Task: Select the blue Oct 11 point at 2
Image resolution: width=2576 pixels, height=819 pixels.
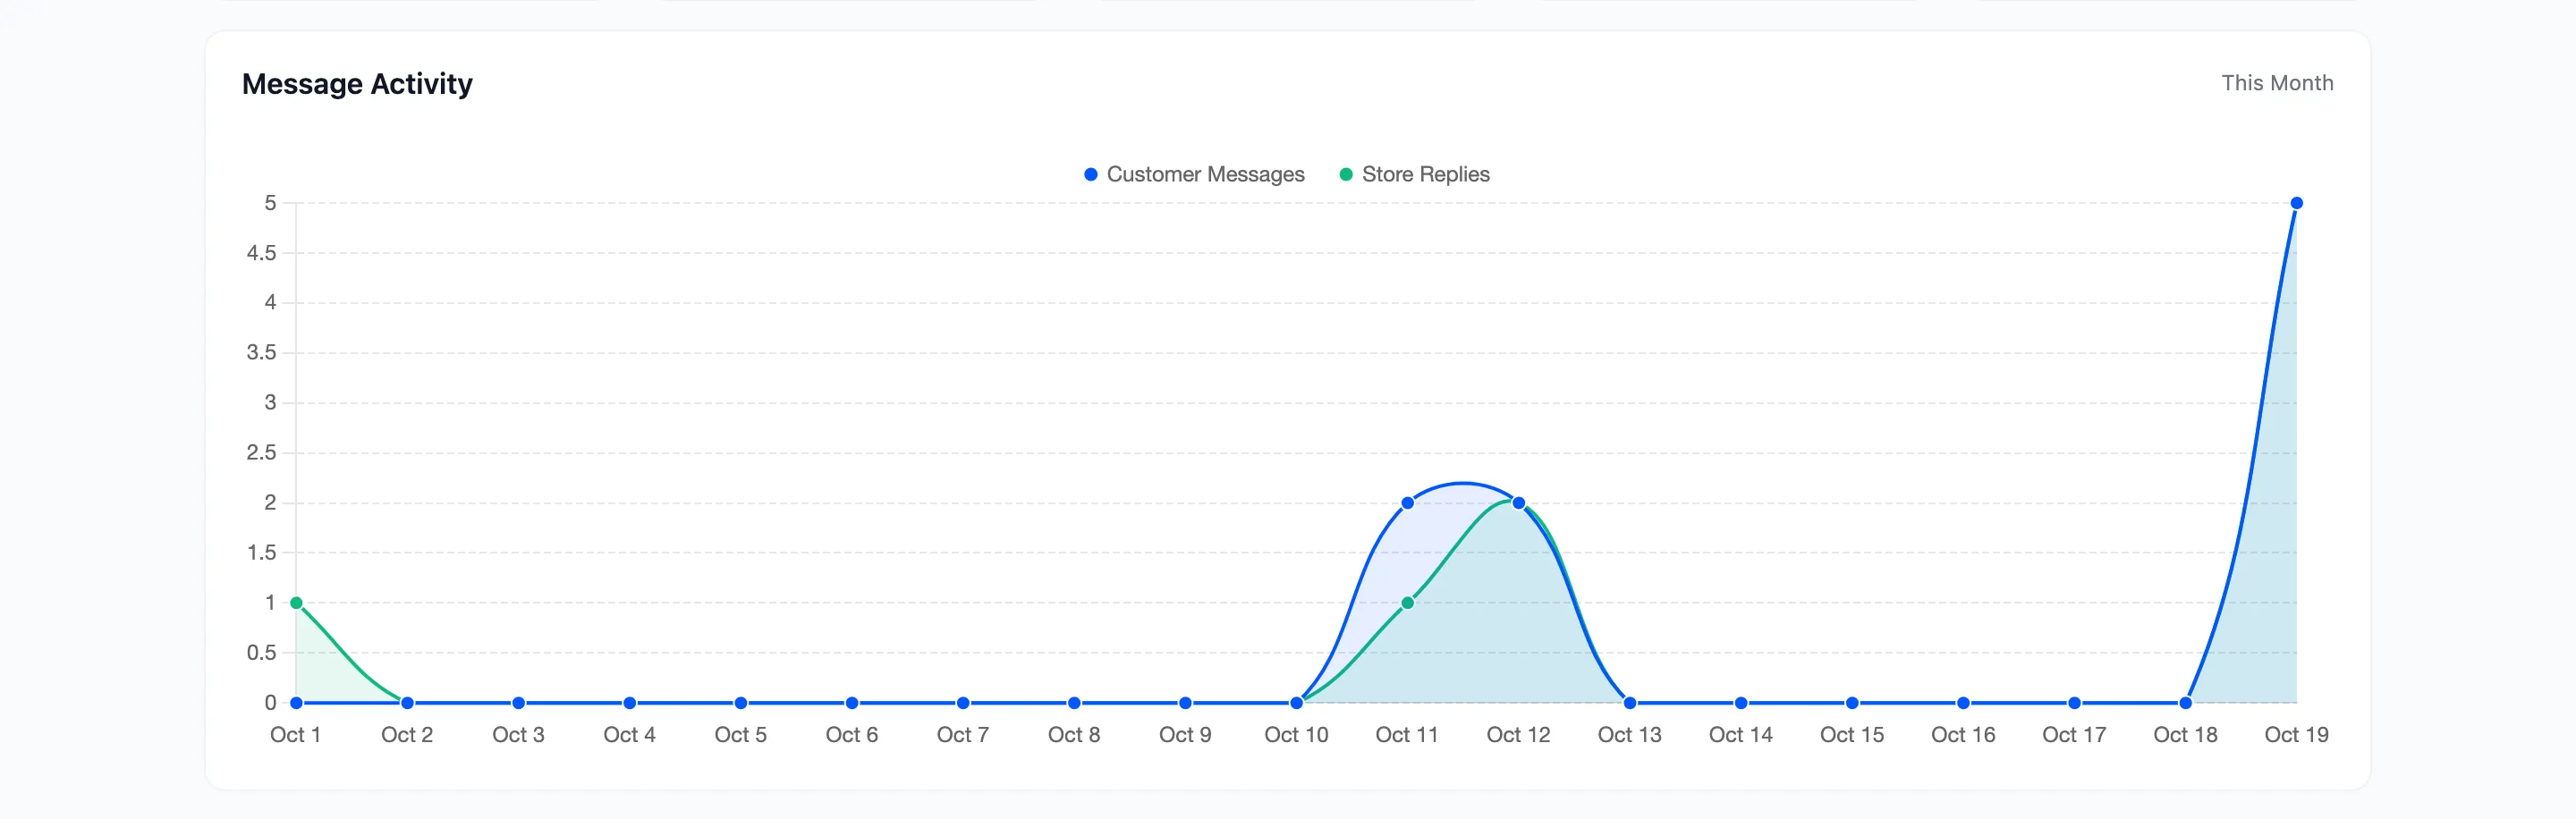Action: [x=1407, y=503]
